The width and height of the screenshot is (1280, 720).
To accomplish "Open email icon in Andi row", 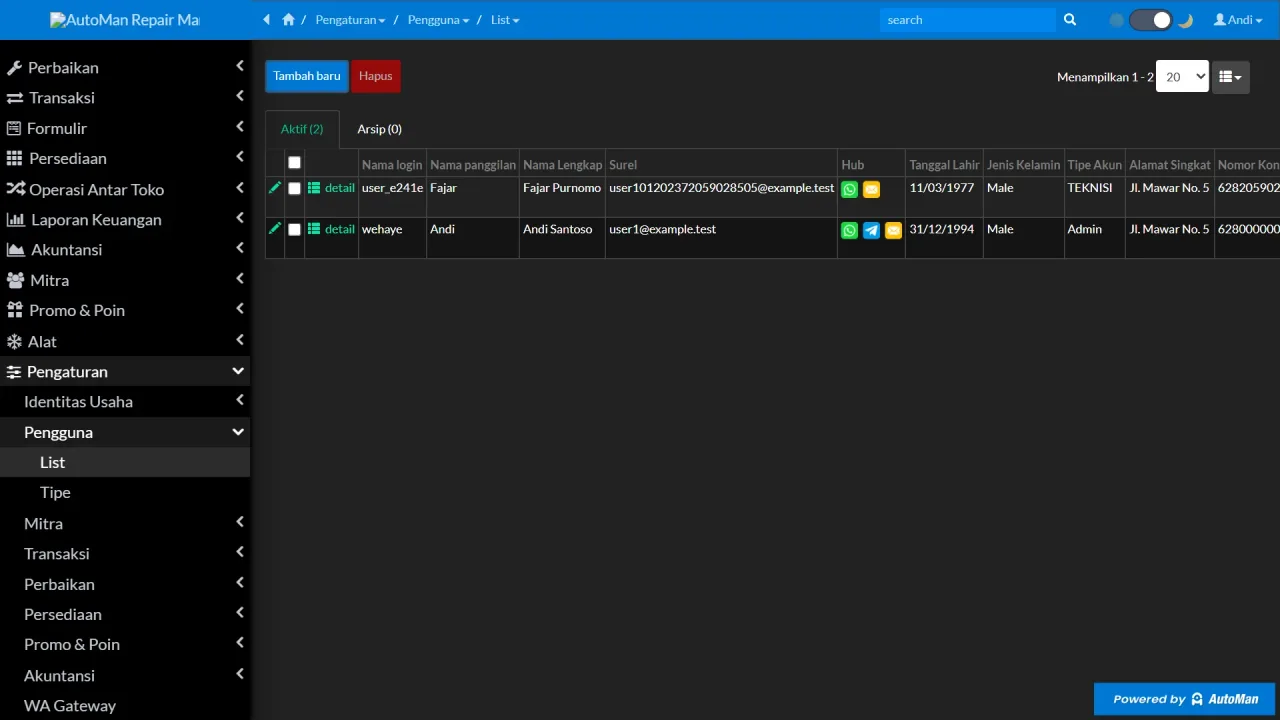I will point(893,230).
